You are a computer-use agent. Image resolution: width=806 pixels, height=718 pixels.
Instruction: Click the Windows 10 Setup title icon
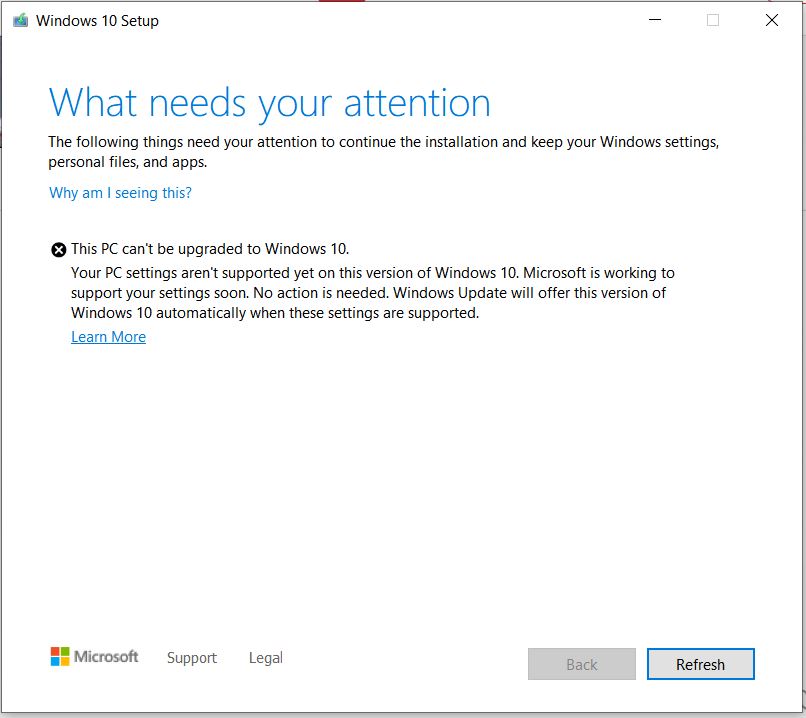[21, 21]
